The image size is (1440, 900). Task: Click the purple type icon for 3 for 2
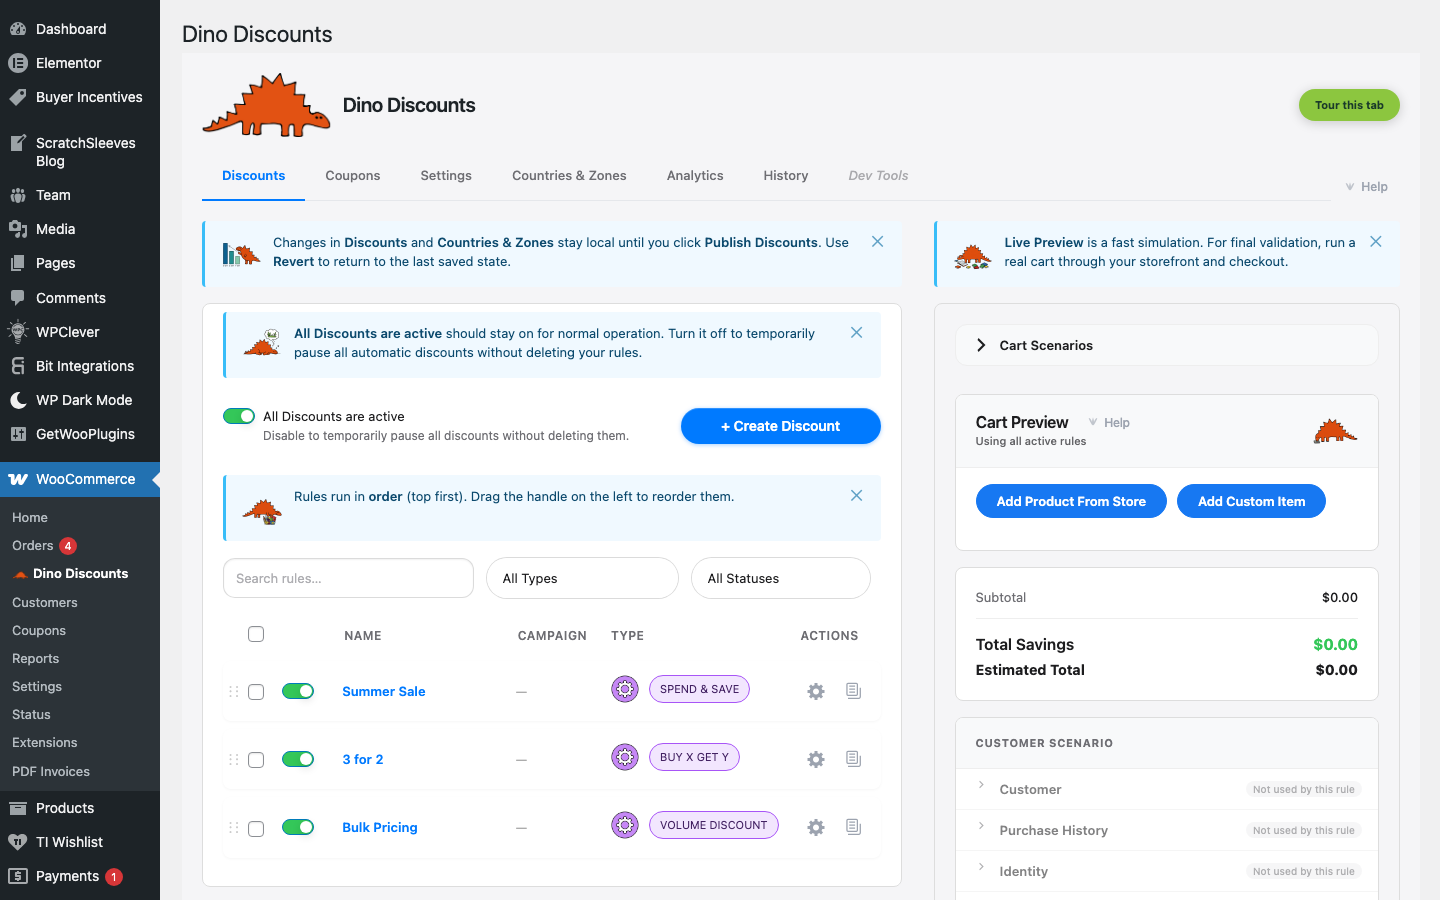[625, 757]
